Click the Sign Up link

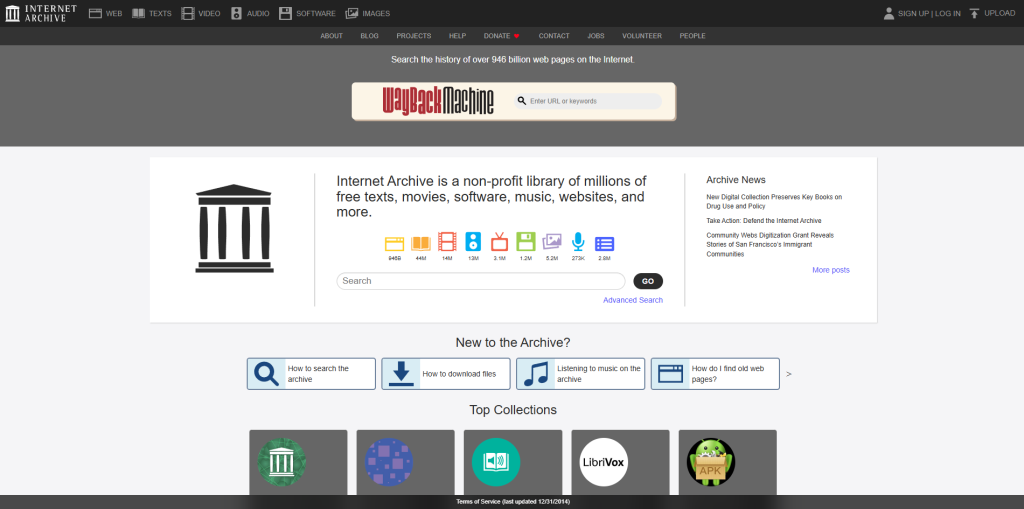point(914,13)
